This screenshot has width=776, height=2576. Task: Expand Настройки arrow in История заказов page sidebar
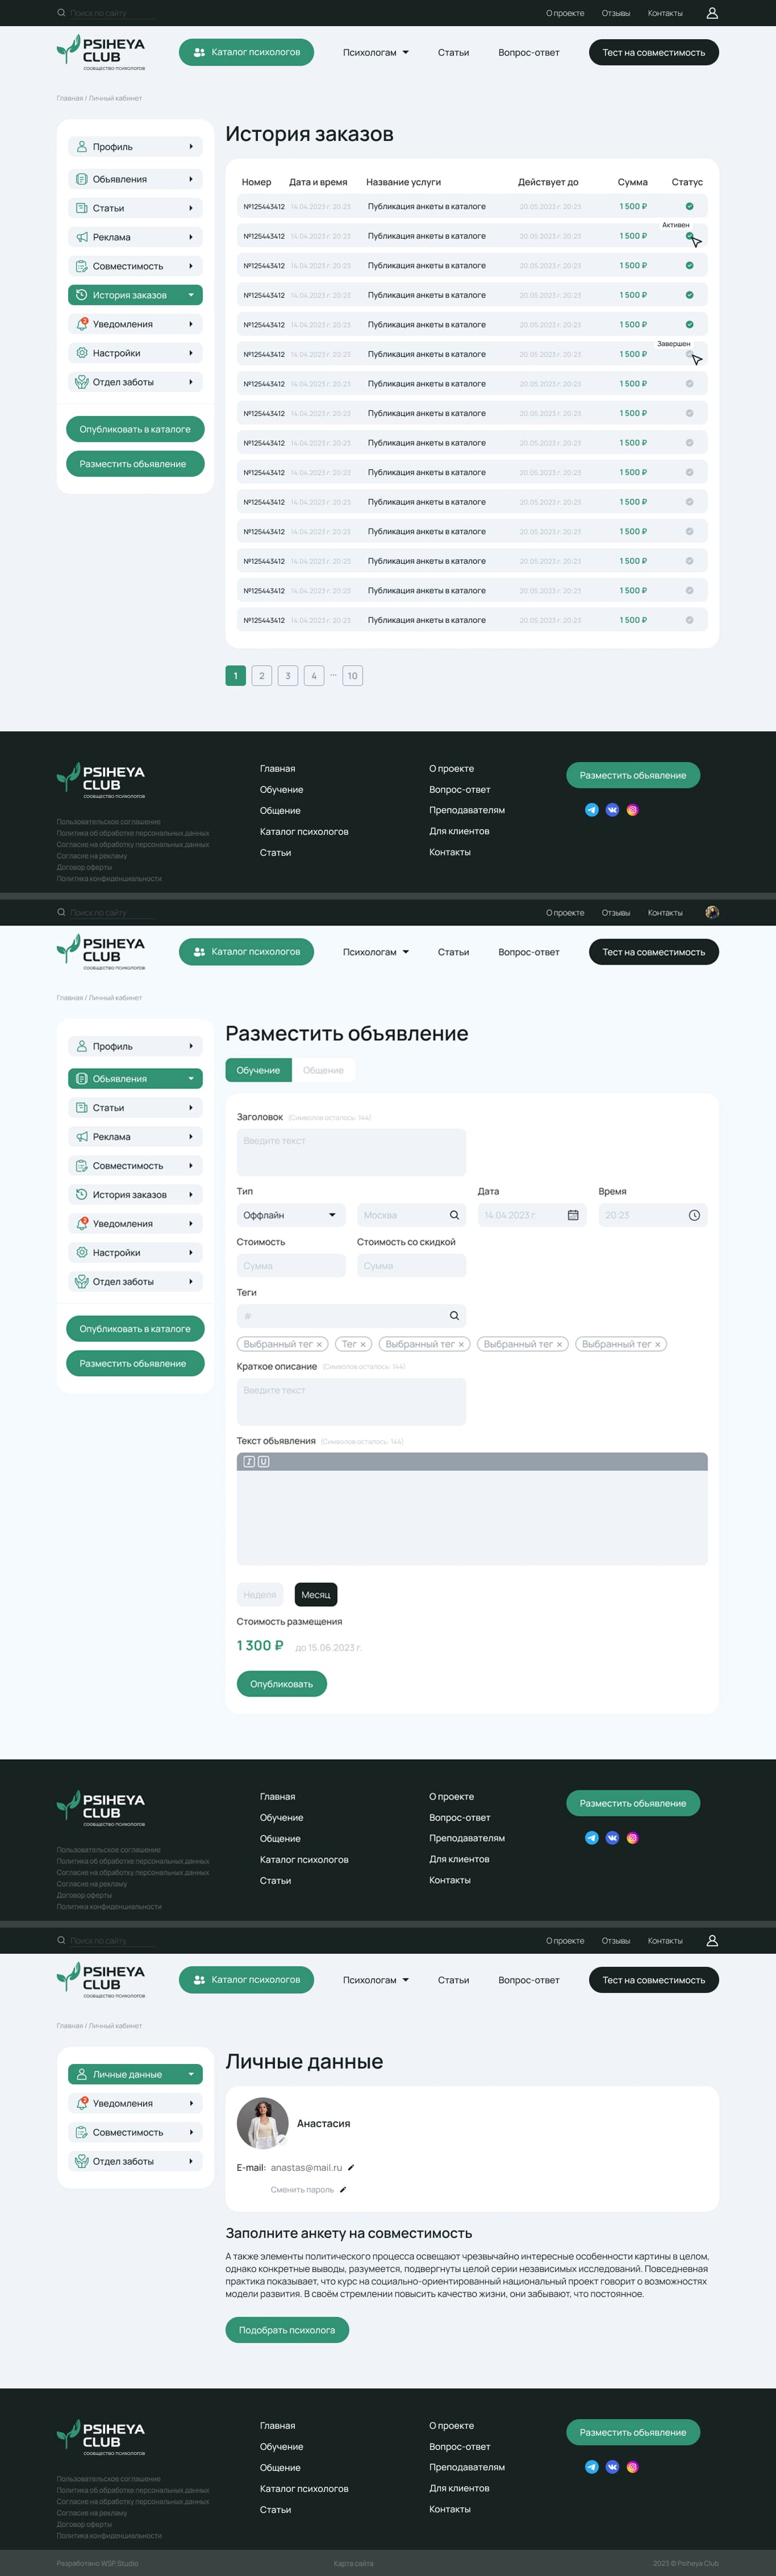click(191, 353)
